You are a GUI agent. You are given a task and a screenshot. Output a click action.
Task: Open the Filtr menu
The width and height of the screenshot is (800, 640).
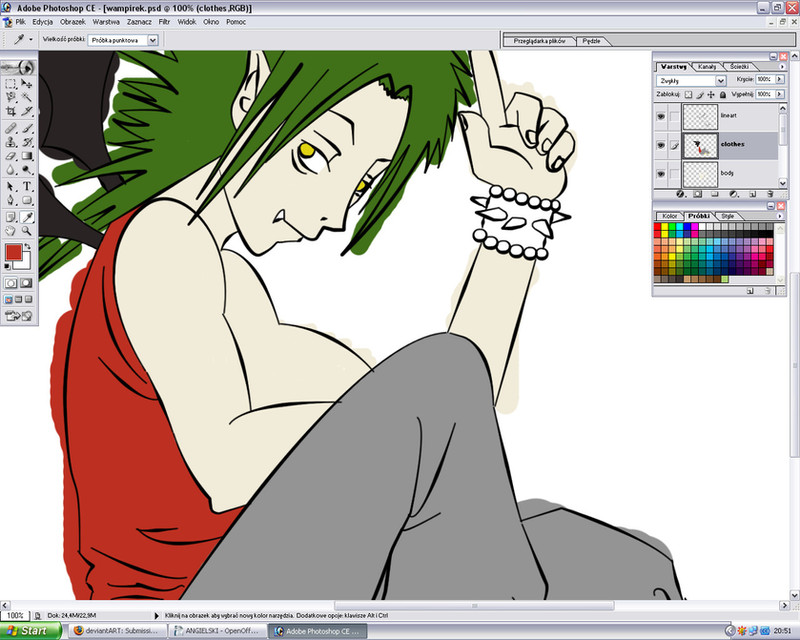tap(164, 22)
